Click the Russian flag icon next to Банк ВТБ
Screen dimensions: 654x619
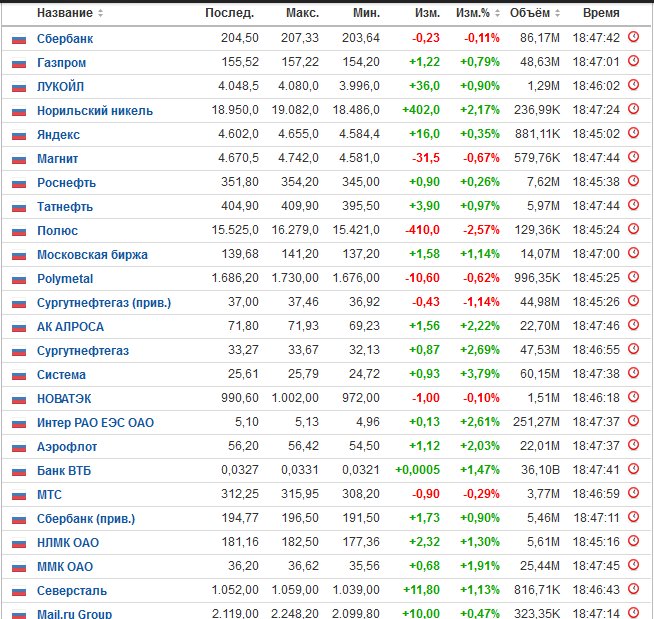[x=19, y=472]
